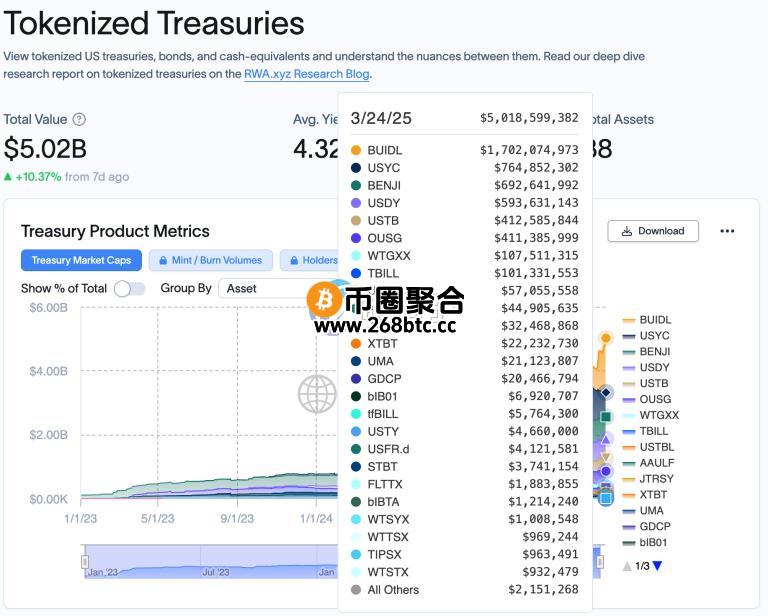Click the BUIDL value $1,702,074,973
The width and height of the screenshot is (768, 616).
point(529,150)
